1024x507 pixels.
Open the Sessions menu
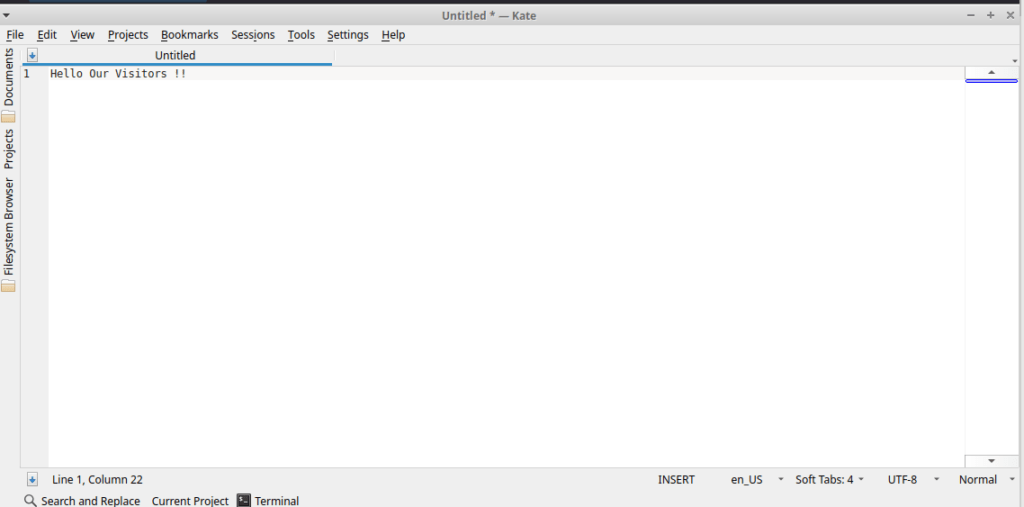253,35
